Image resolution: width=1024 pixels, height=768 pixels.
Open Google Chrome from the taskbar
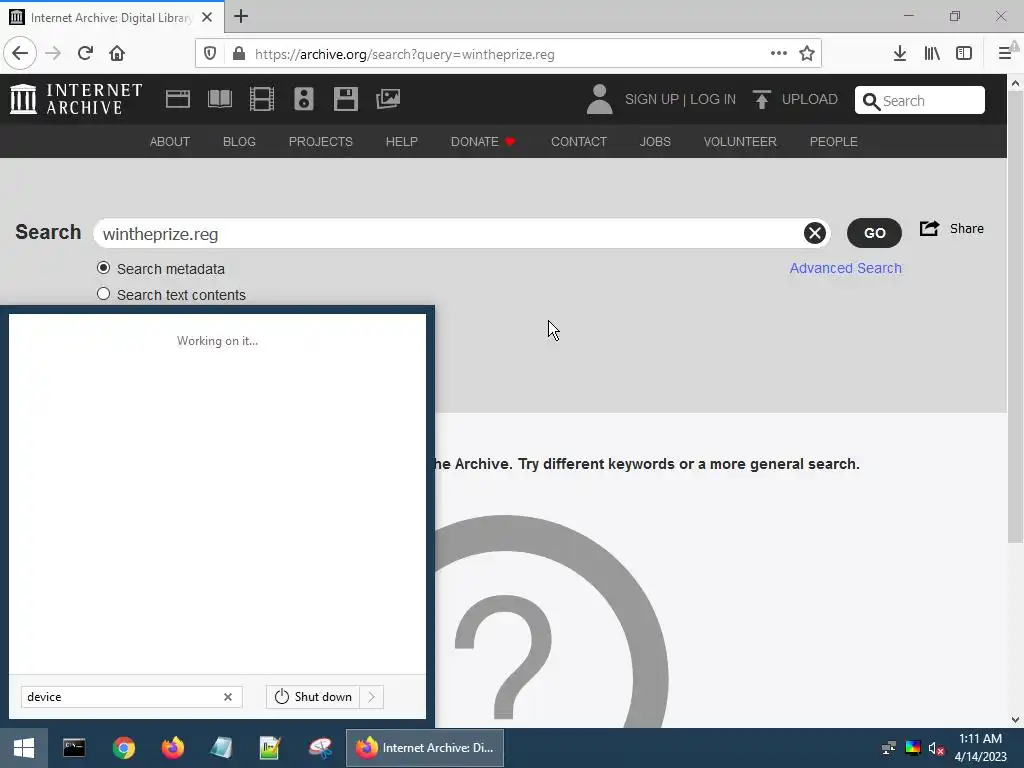point(123,748)
